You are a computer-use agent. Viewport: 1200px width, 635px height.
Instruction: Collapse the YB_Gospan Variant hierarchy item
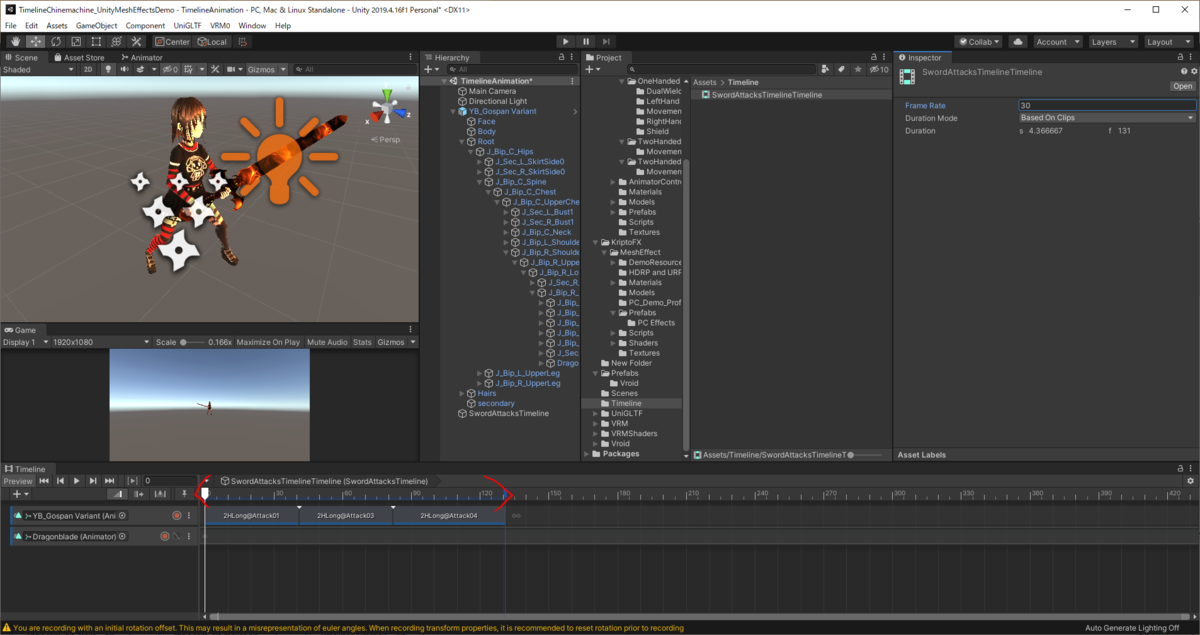452,111
